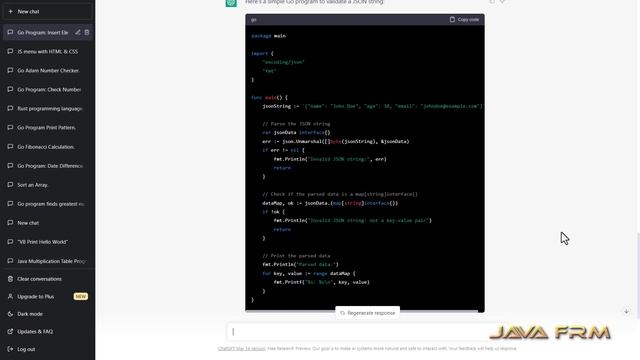
Task: Click chat bubble icon next to Go Fibonacci Calculation
Action: pos(10,146)
